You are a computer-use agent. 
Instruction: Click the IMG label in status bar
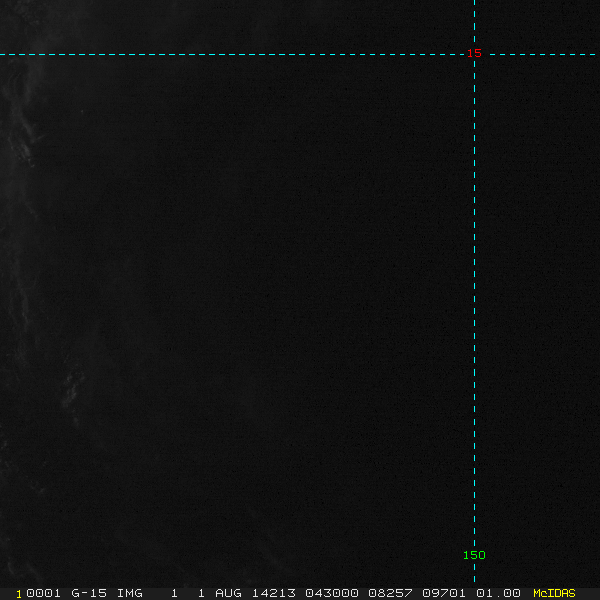pos(129,593)
